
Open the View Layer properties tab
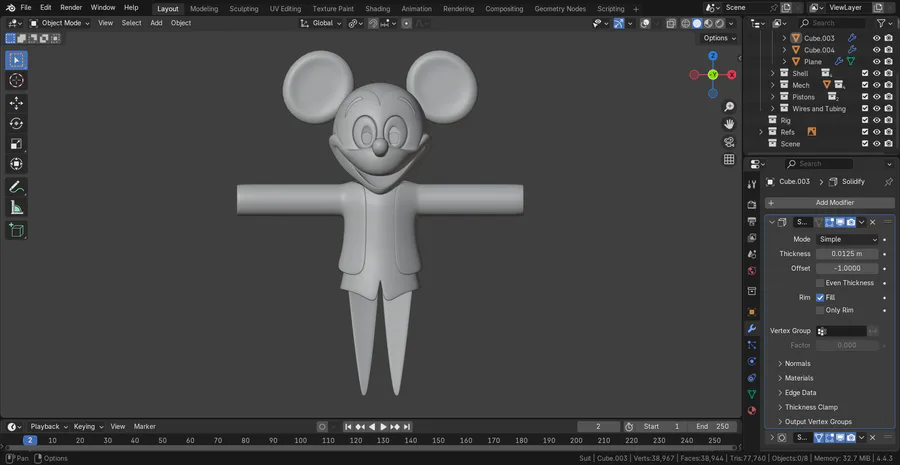pyautogui.click(x=751, y=238)
